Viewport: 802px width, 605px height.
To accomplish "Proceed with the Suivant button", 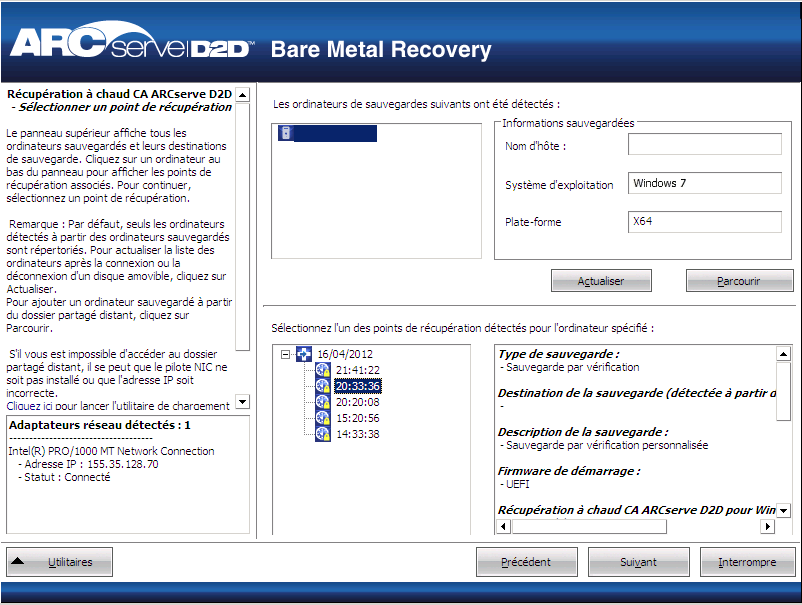I will [x=638, y=562].
